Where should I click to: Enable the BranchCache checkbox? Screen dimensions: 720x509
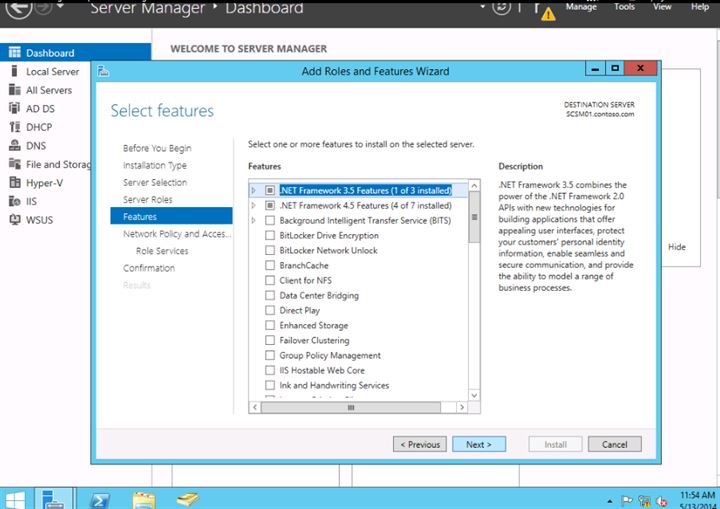pos(270,266)
